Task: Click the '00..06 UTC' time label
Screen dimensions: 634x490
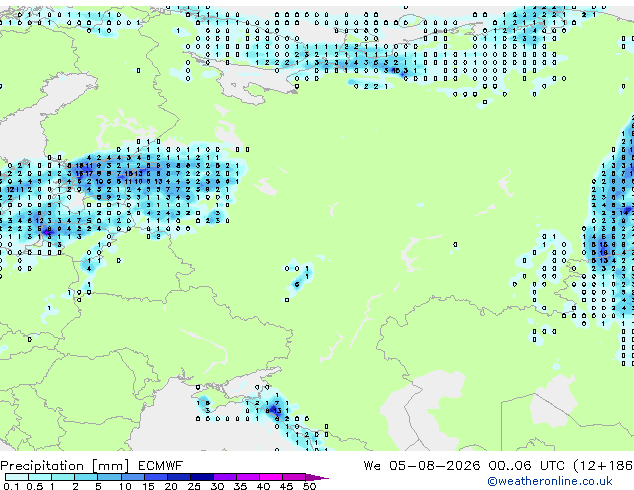Action: [526, 466]
